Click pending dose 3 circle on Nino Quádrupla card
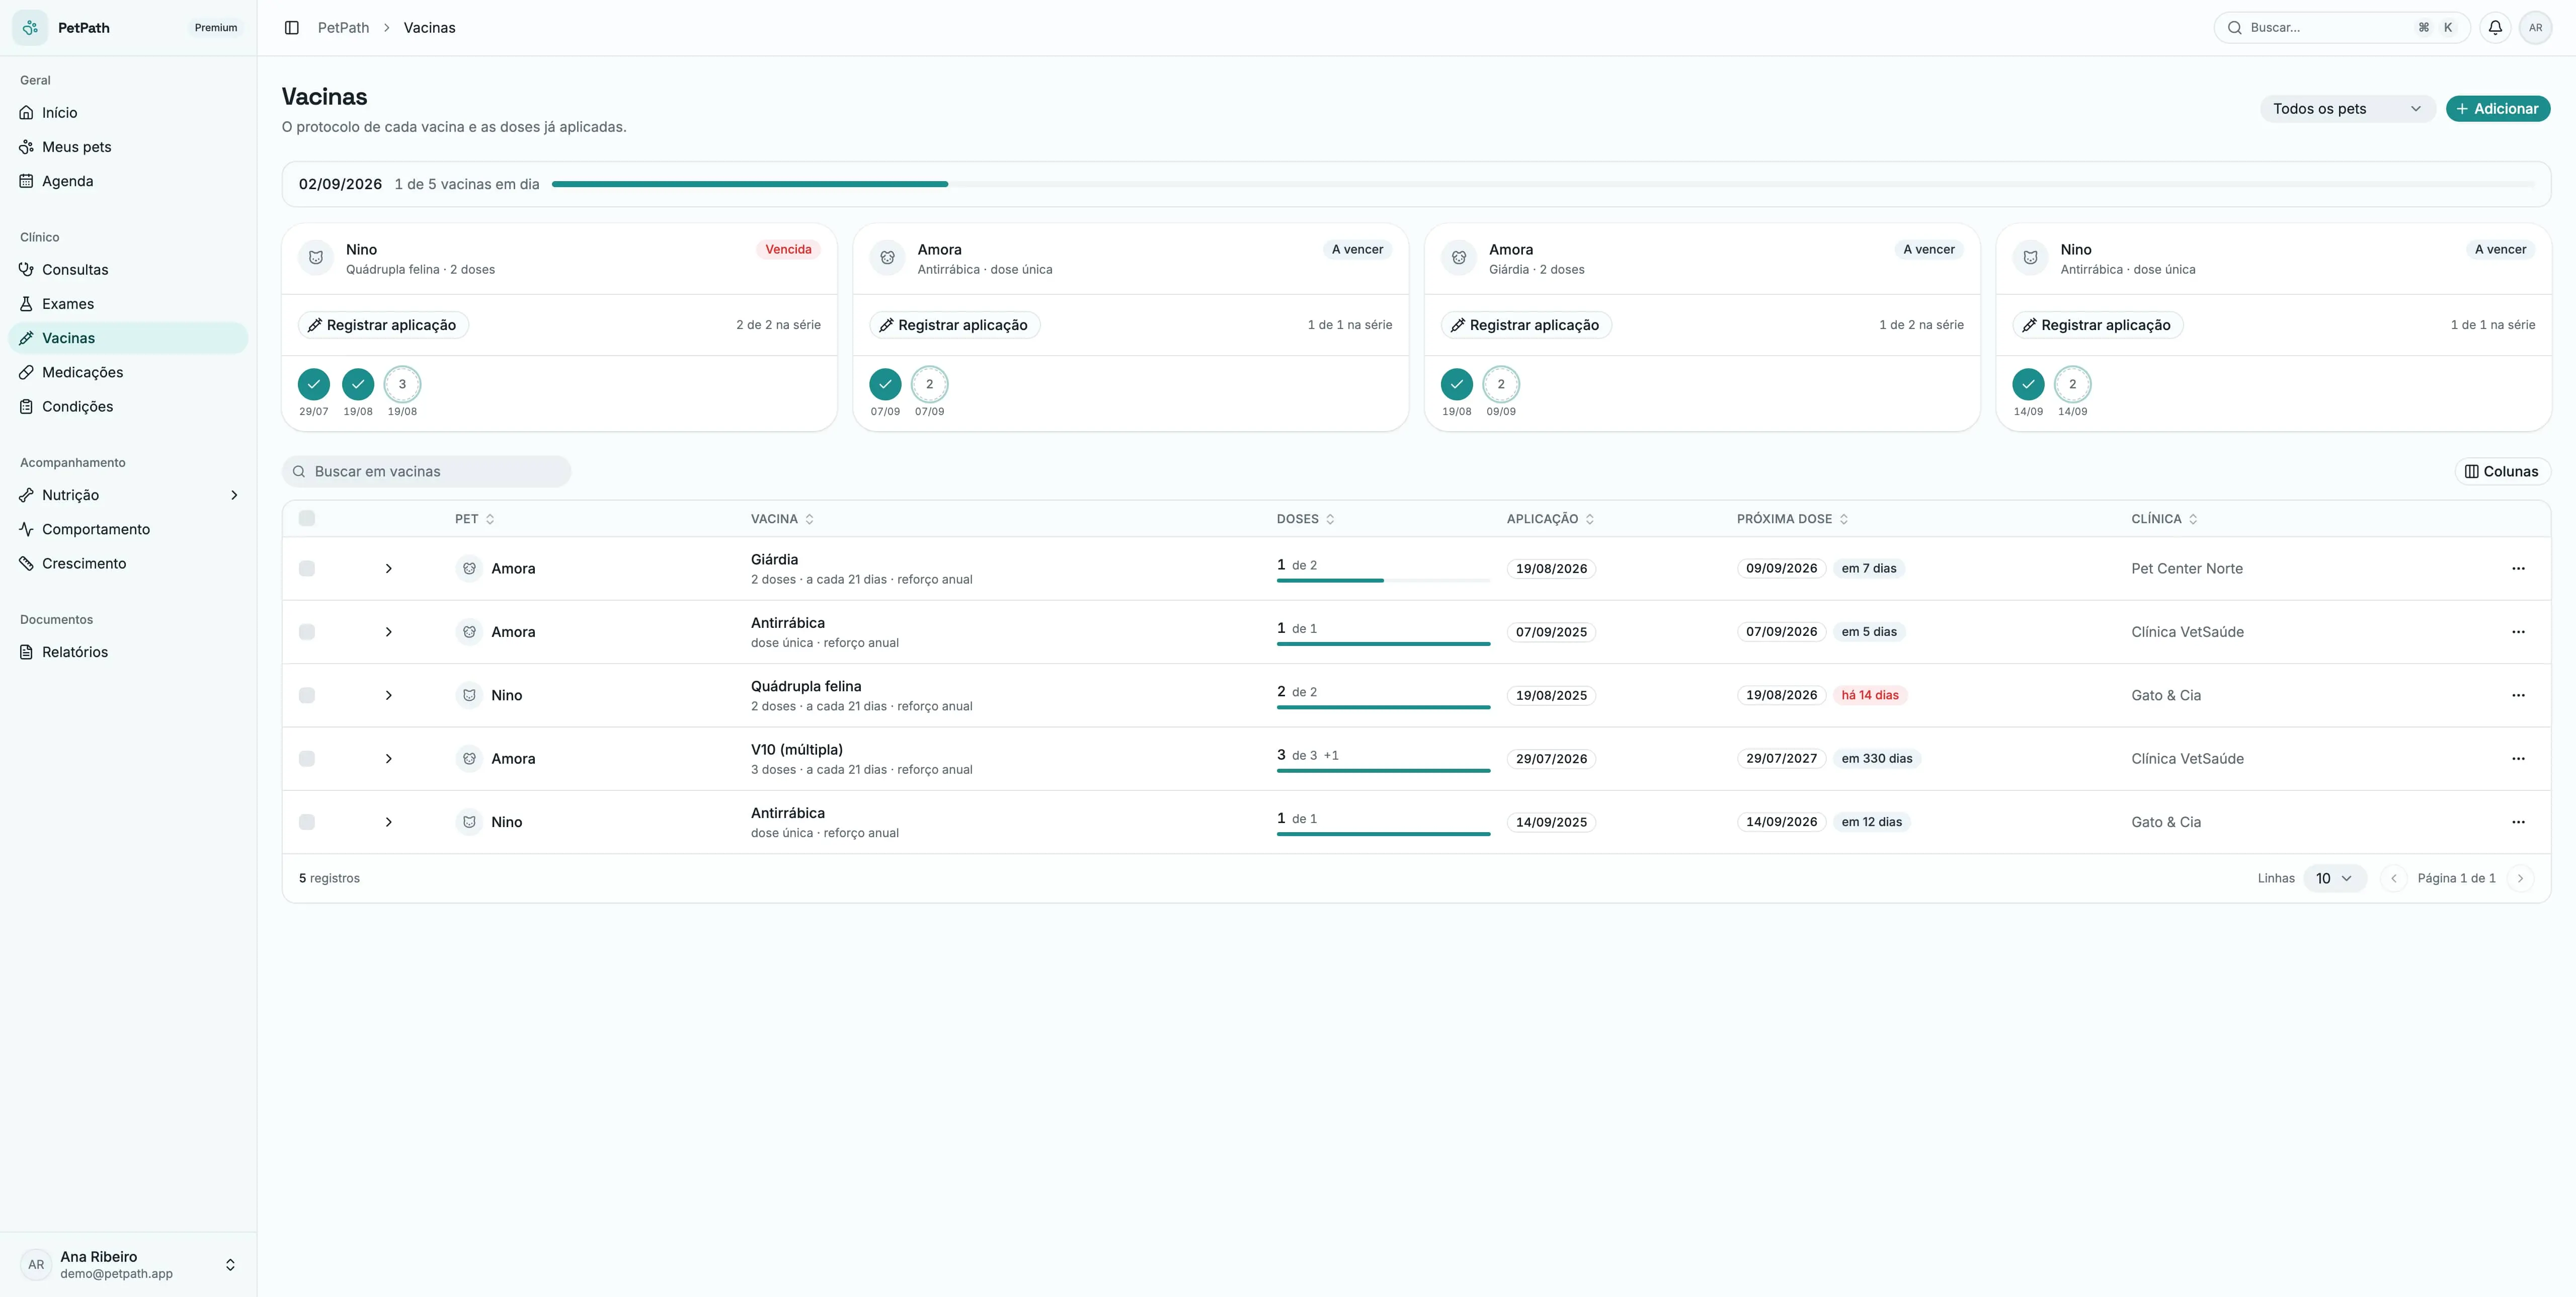Screen dimensions: 2576x1297 (x=402, y=384)
